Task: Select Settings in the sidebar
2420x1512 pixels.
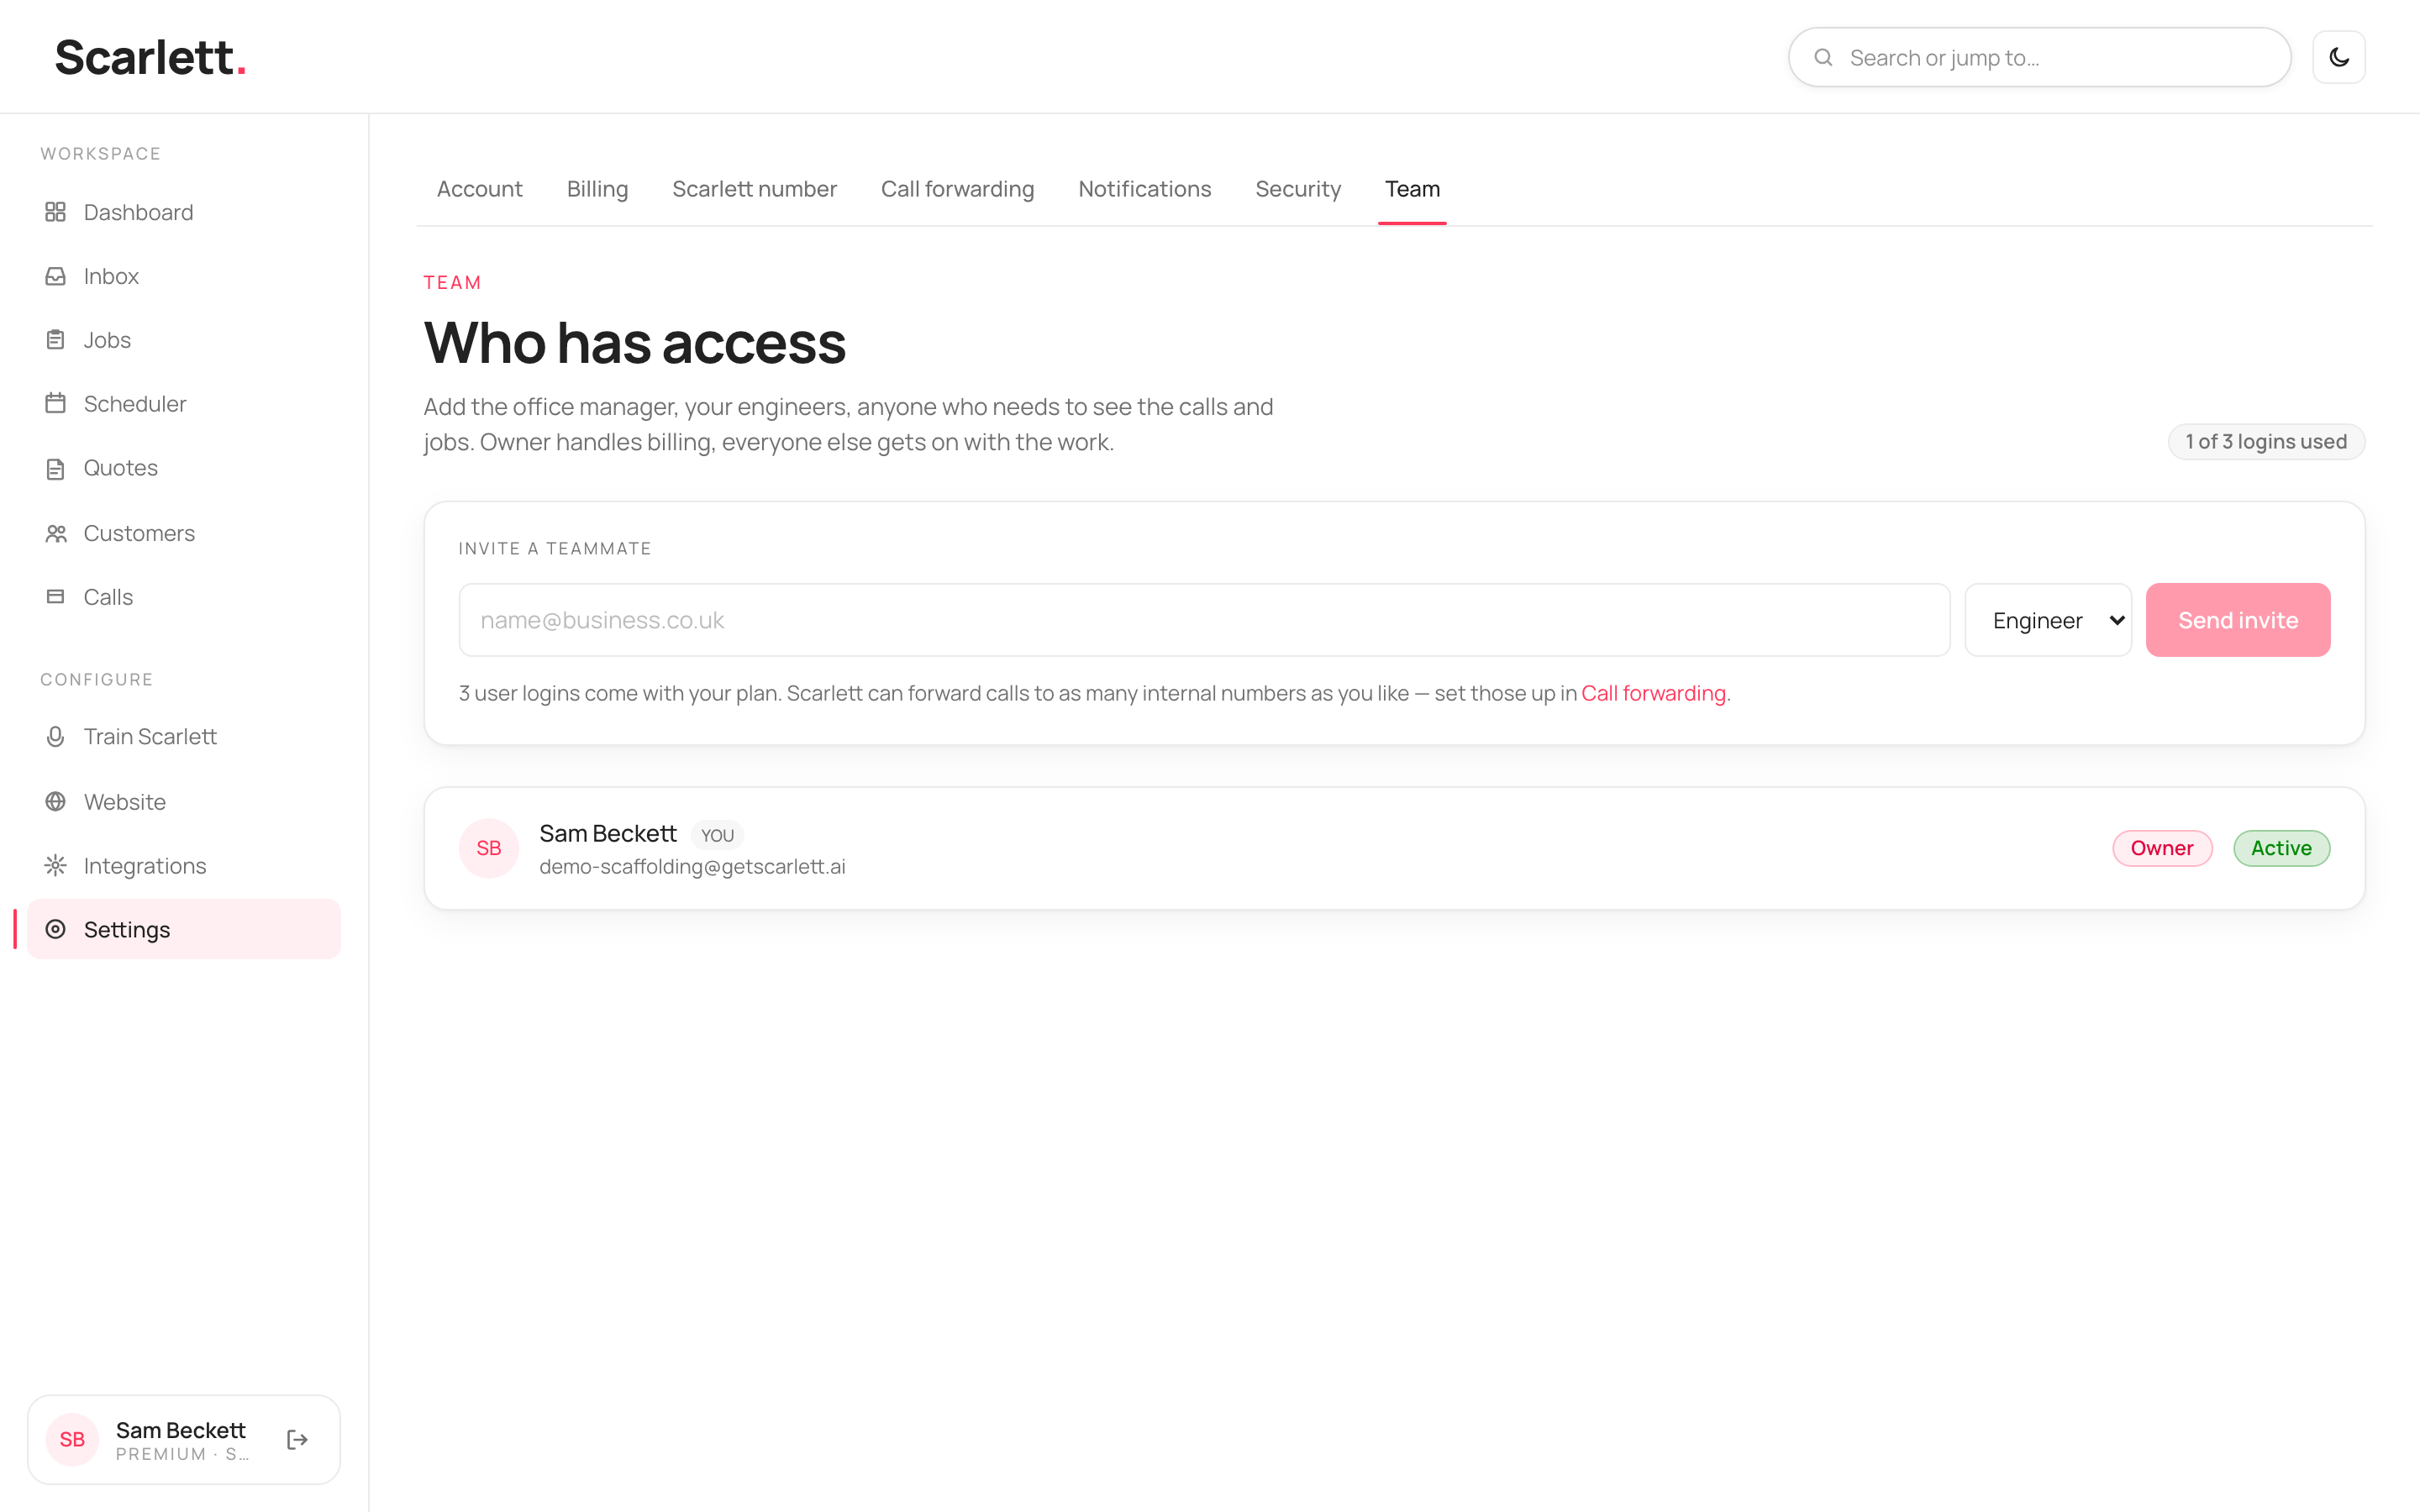Action: 184,930
